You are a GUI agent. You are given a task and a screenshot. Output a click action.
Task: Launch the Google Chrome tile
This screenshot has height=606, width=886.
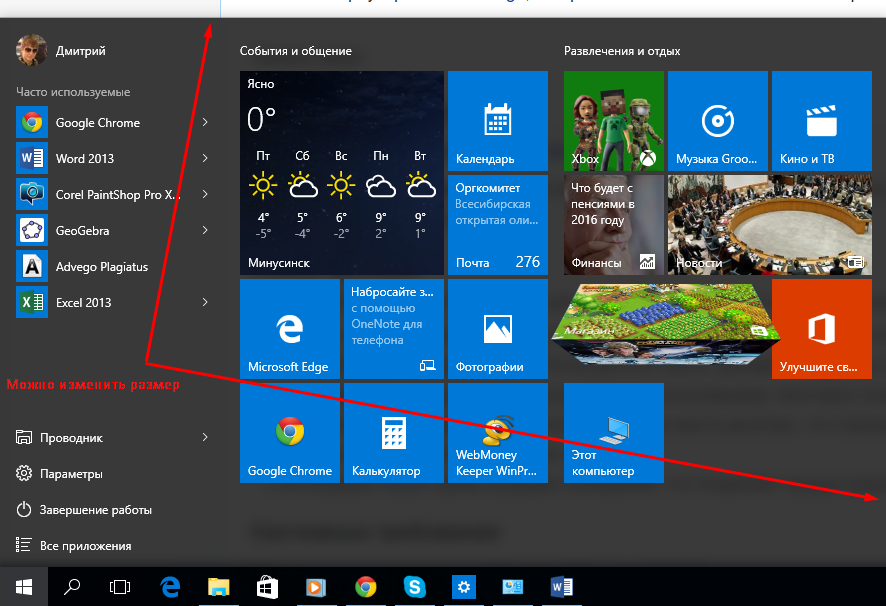[290, 433]
